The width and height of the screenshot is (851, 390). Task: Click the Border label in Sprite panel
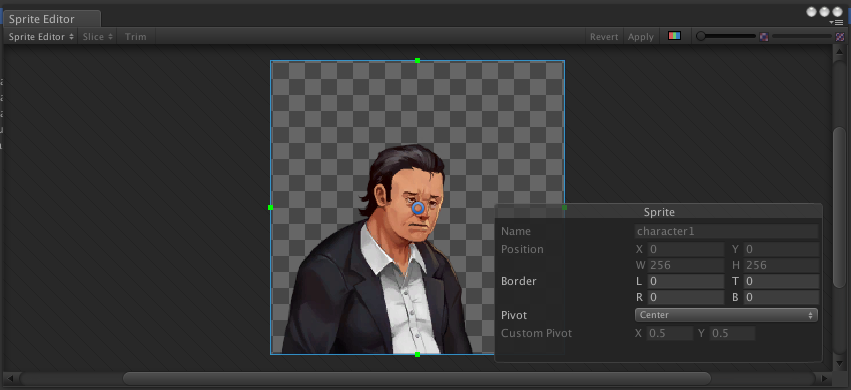pyautogui.click(x=518, y=282)
